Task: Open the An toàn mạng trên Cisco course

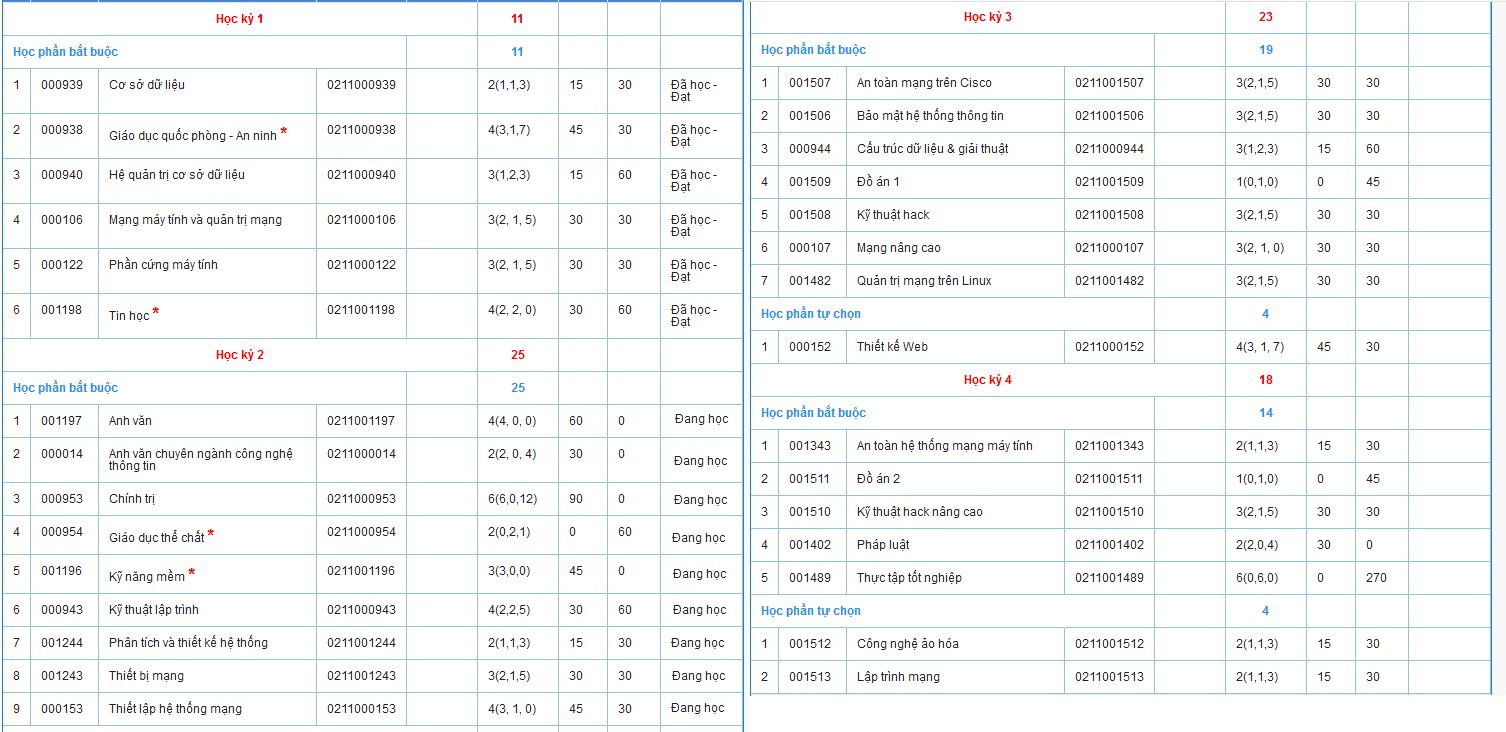Action: 924,83
